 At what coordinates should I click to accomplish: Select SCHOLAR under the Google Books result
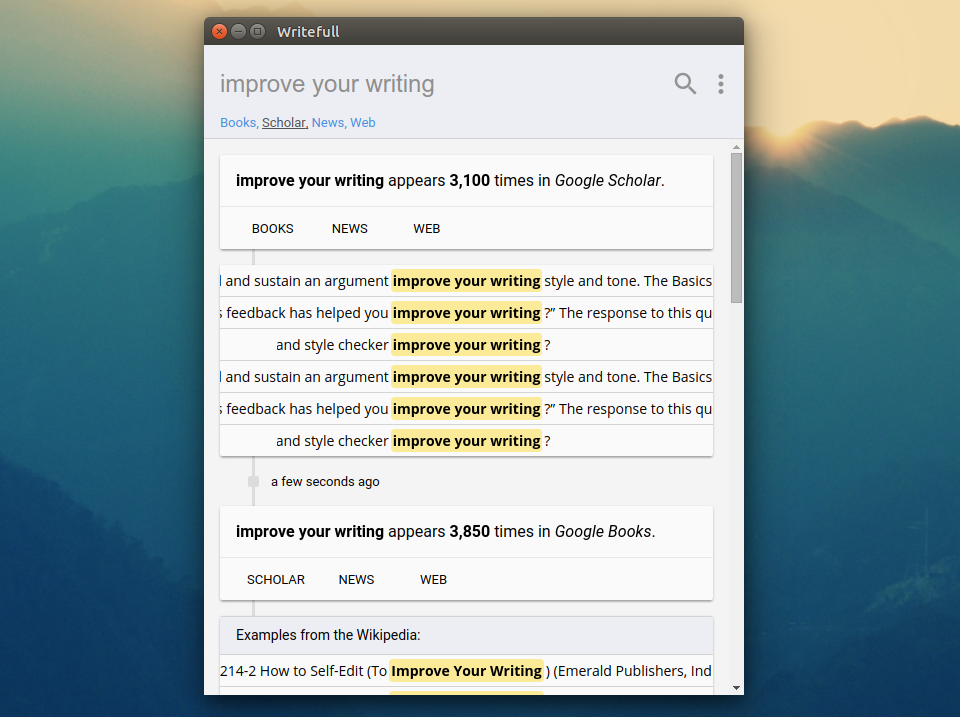[x=275, y=579]
